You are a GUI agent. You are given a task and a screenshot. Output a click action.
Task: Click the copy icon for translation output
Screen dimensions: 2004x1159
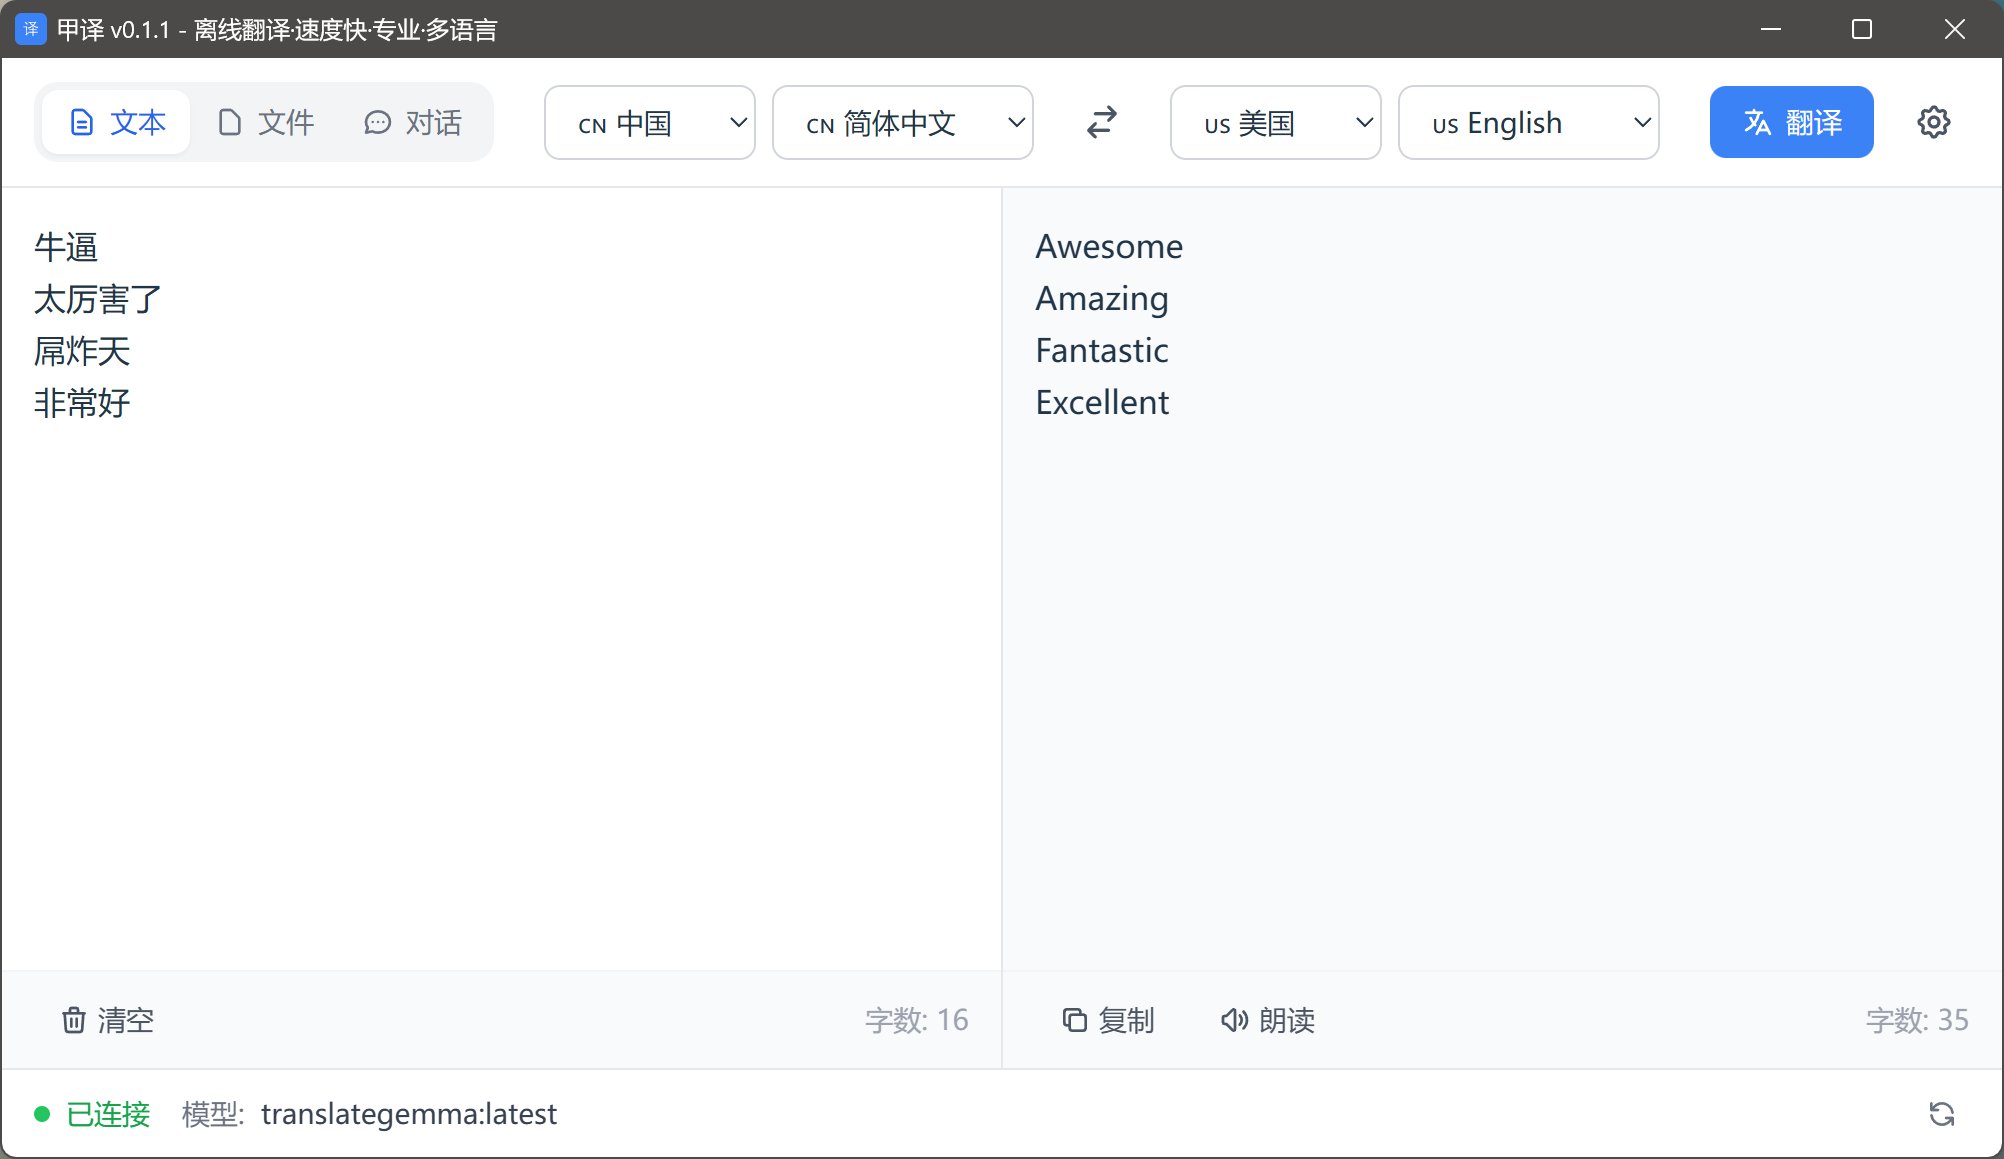pos(1074,1020)
